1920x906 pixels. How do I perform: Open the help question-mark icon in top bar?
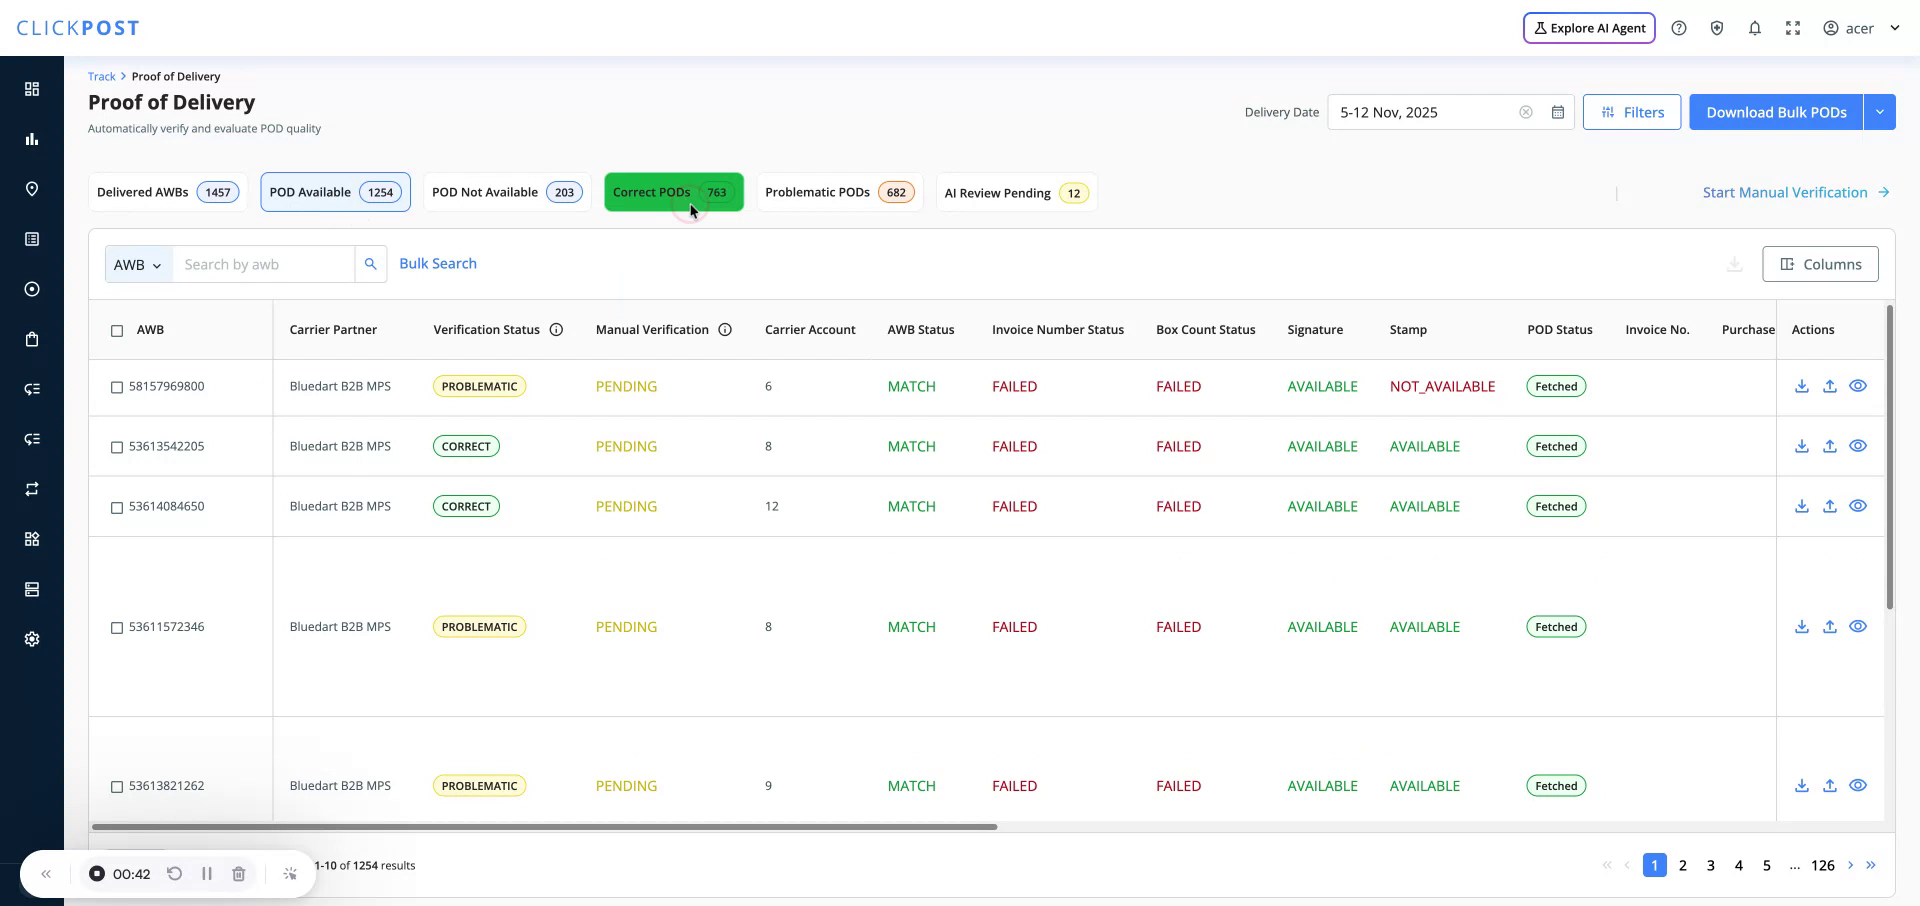click(x=1679, y=27)
